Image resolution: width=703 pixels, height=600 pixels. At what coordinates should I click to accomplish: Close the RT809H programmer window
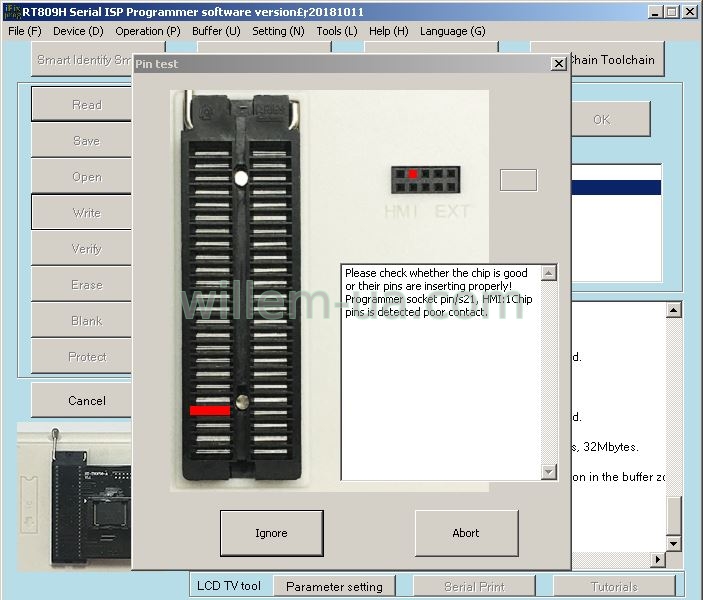(690, 12)
